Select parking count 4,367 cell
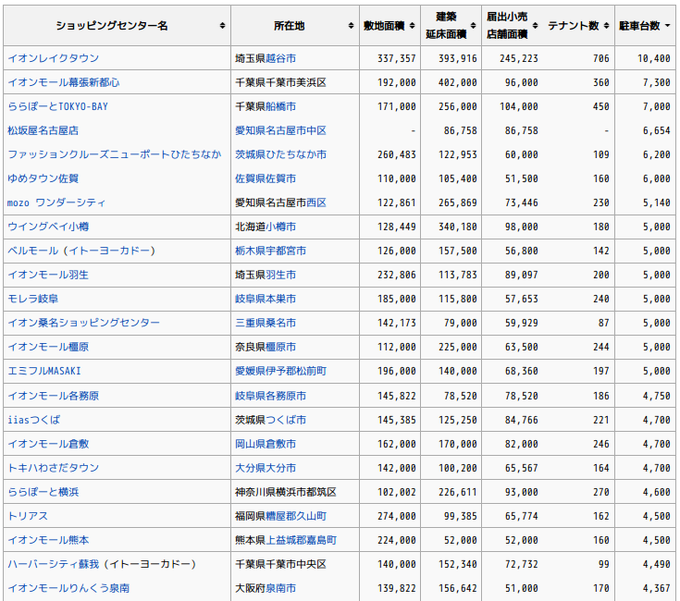 click(x=645, y=588)
